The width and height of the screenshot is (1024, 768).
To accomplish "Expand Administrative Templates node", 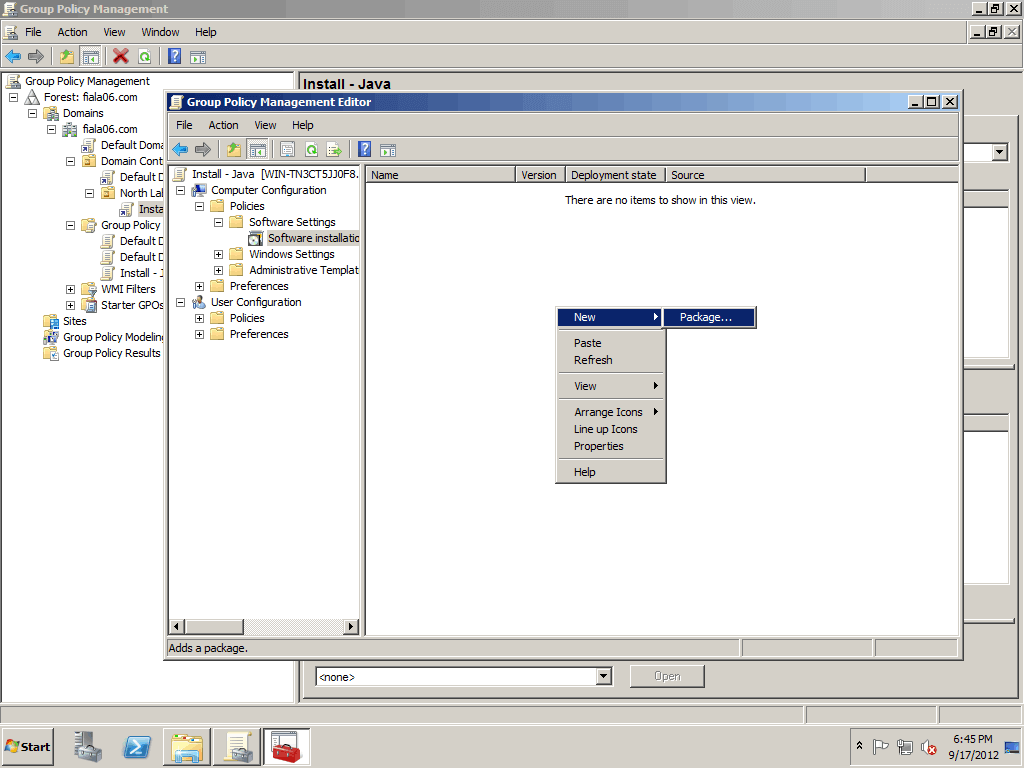I will pyautogui.click(x=219, y=270).
